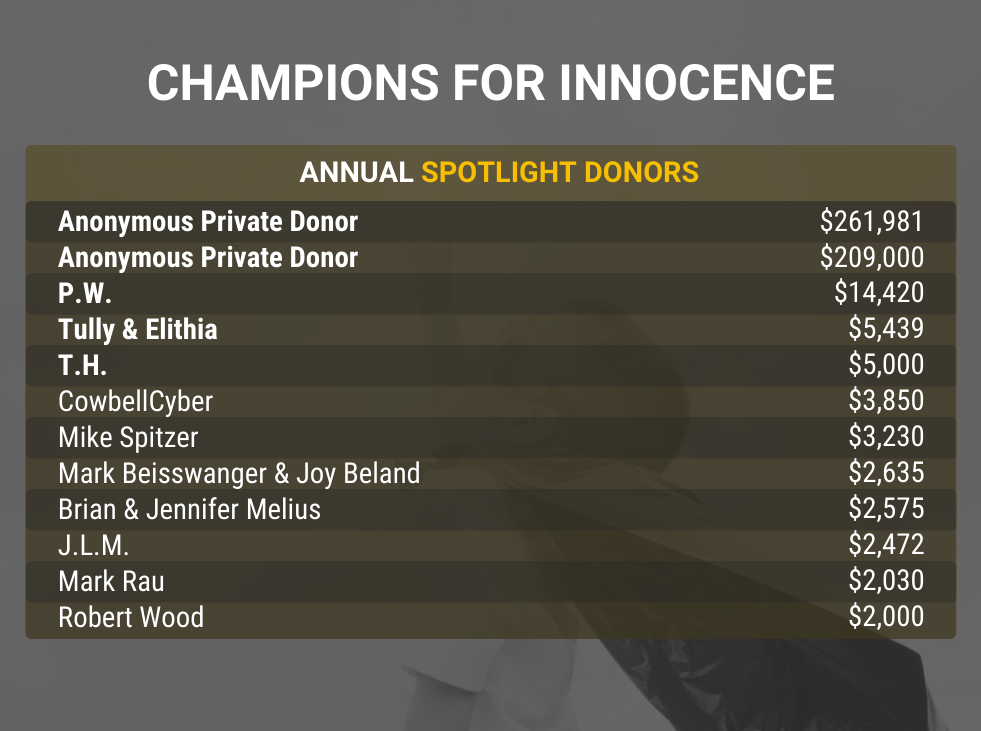The height and width of the screenshot is (731, 981).
Task: Select the second Anonymous Private Donor name
Action: (208, 258)
